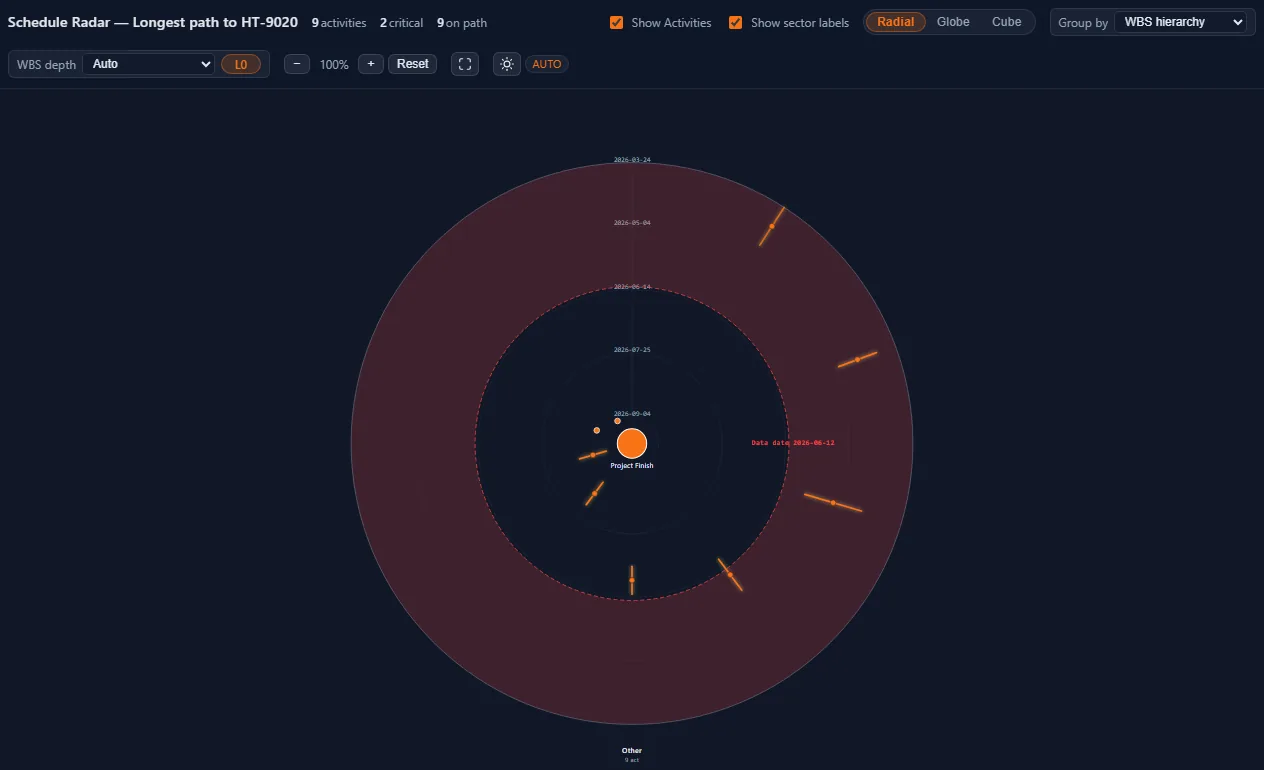Viewport: 1264px width, 770px height.
Task: Click the 9 on path count
Action: [462, 22]
